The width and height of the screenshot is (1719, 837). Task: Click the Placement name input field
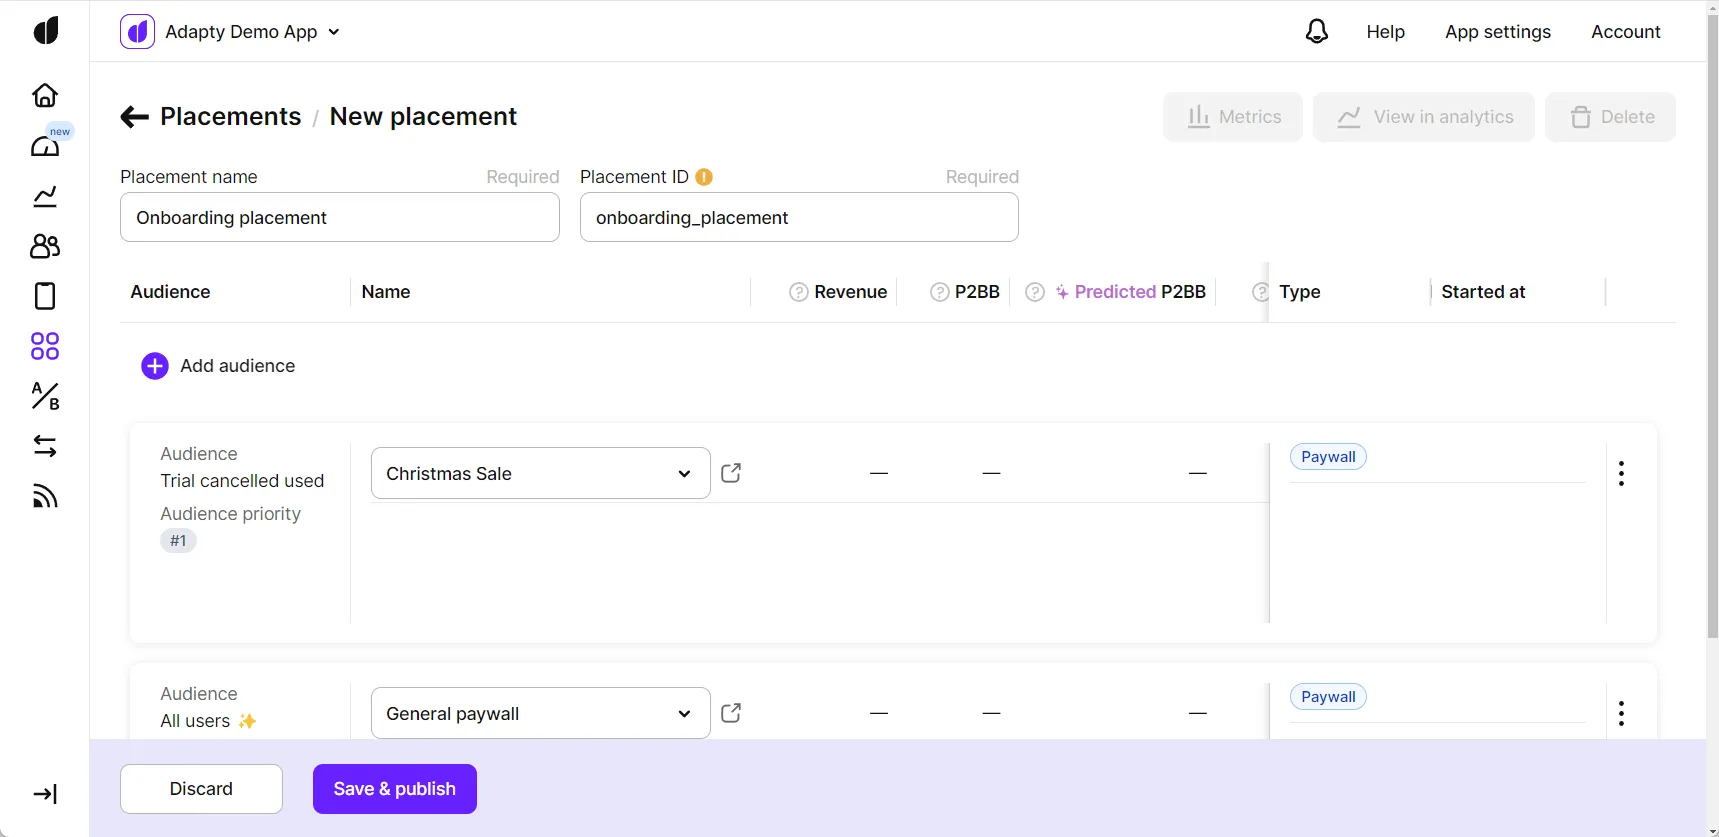(339, 217)
